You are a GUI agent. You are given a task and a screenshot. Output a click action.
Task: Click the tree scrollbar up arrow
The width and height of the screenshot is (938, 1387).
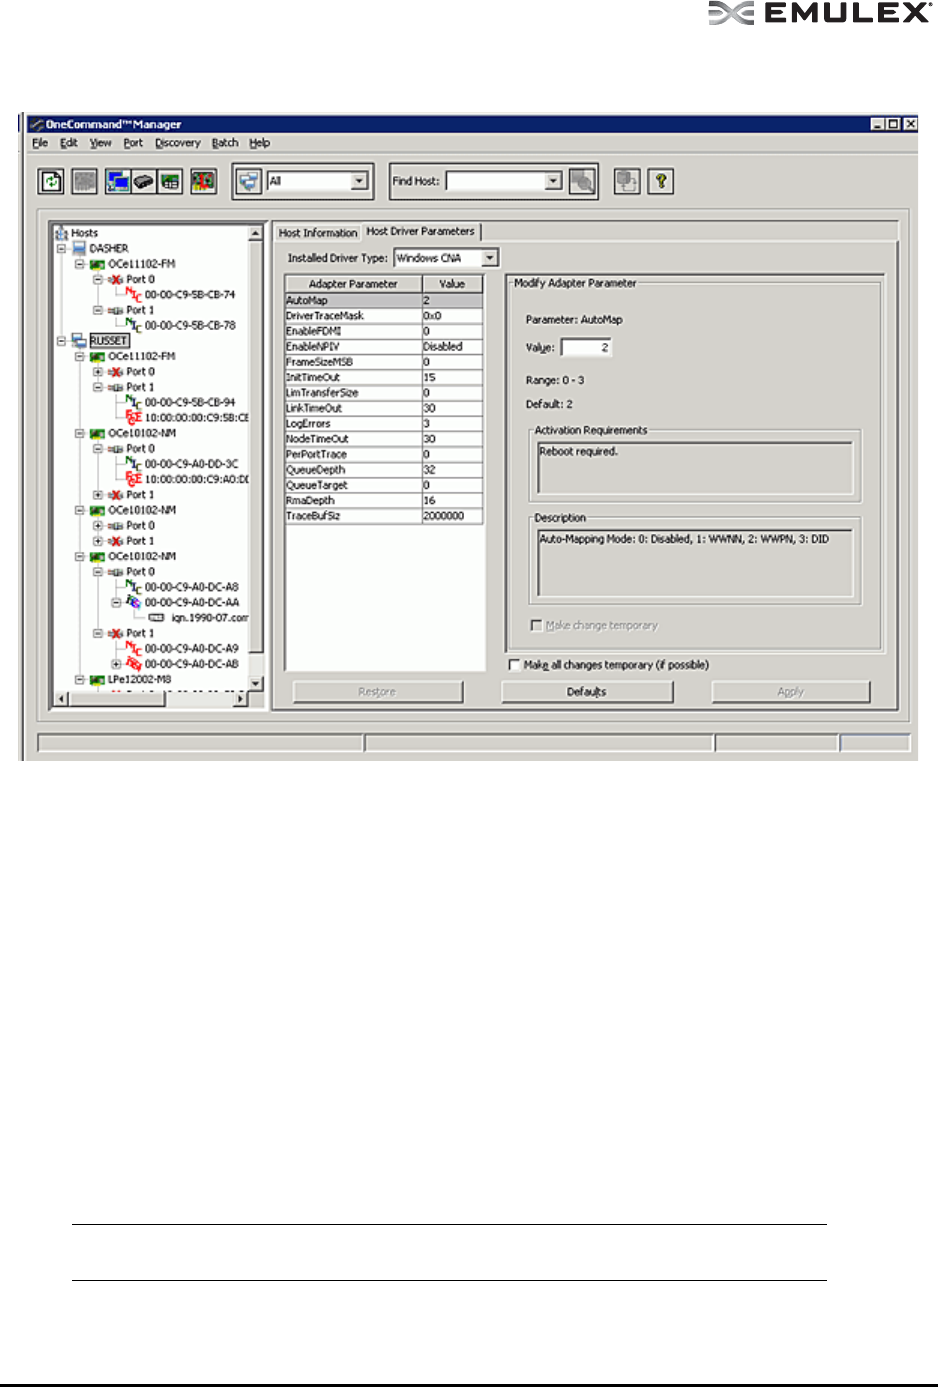pos(256,233)
